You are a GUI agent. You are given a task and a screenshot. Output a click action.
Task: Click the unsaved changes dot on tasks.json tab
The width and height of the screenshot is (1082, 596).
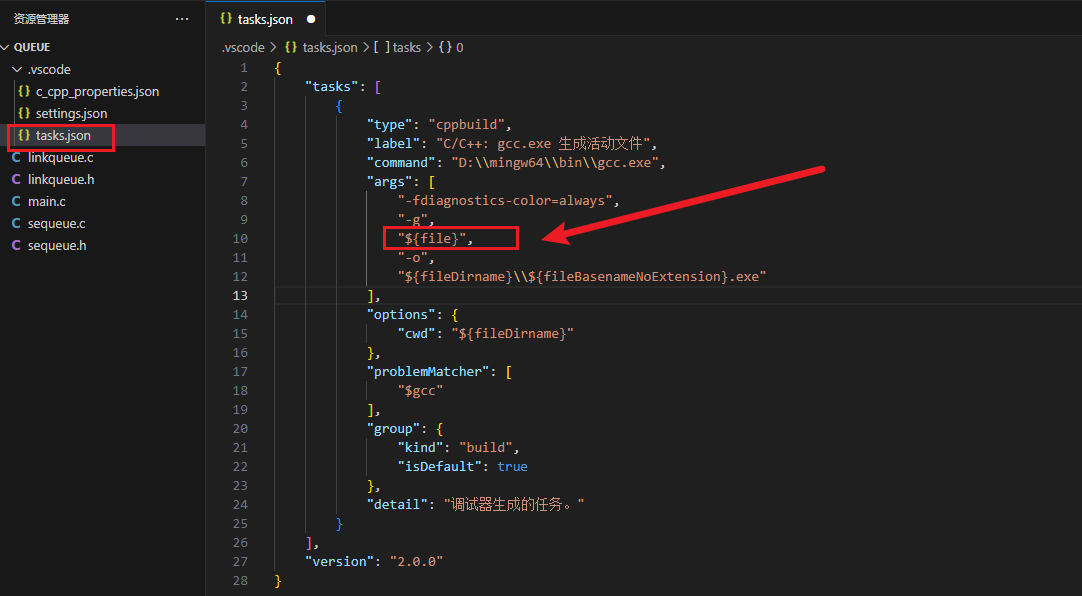309,18
